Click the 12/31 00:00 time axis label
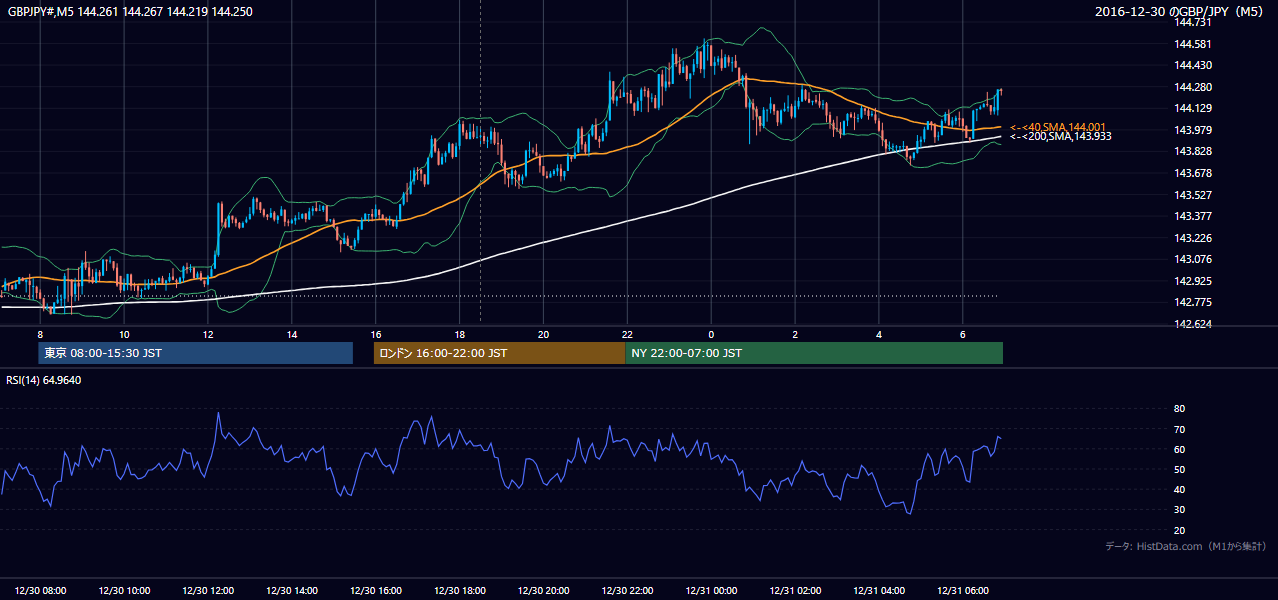 click(x=711, y=591)
